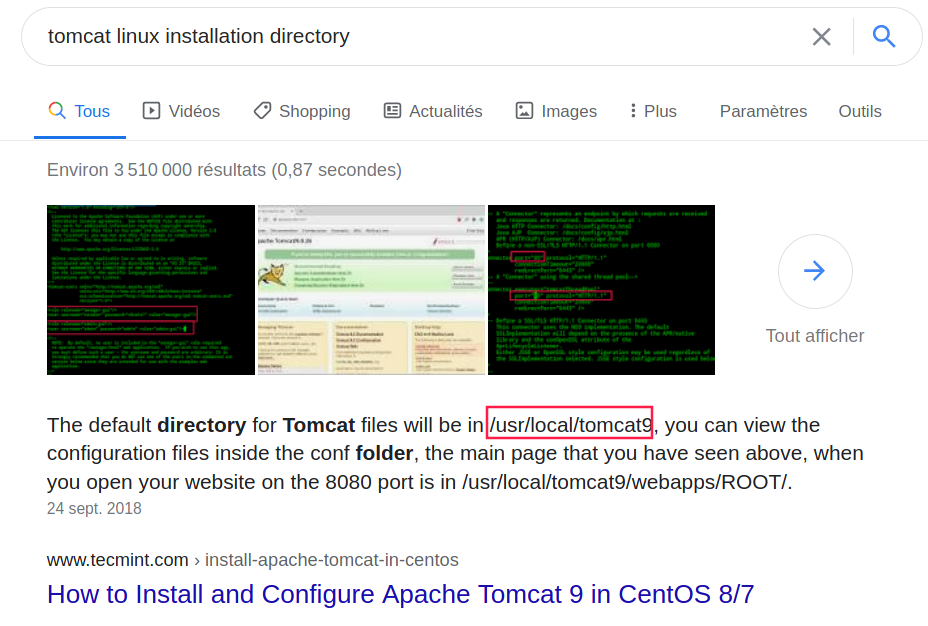Click the blue arrow to show all images
Screen dimensions: 928x626
[x=815, y=271]
